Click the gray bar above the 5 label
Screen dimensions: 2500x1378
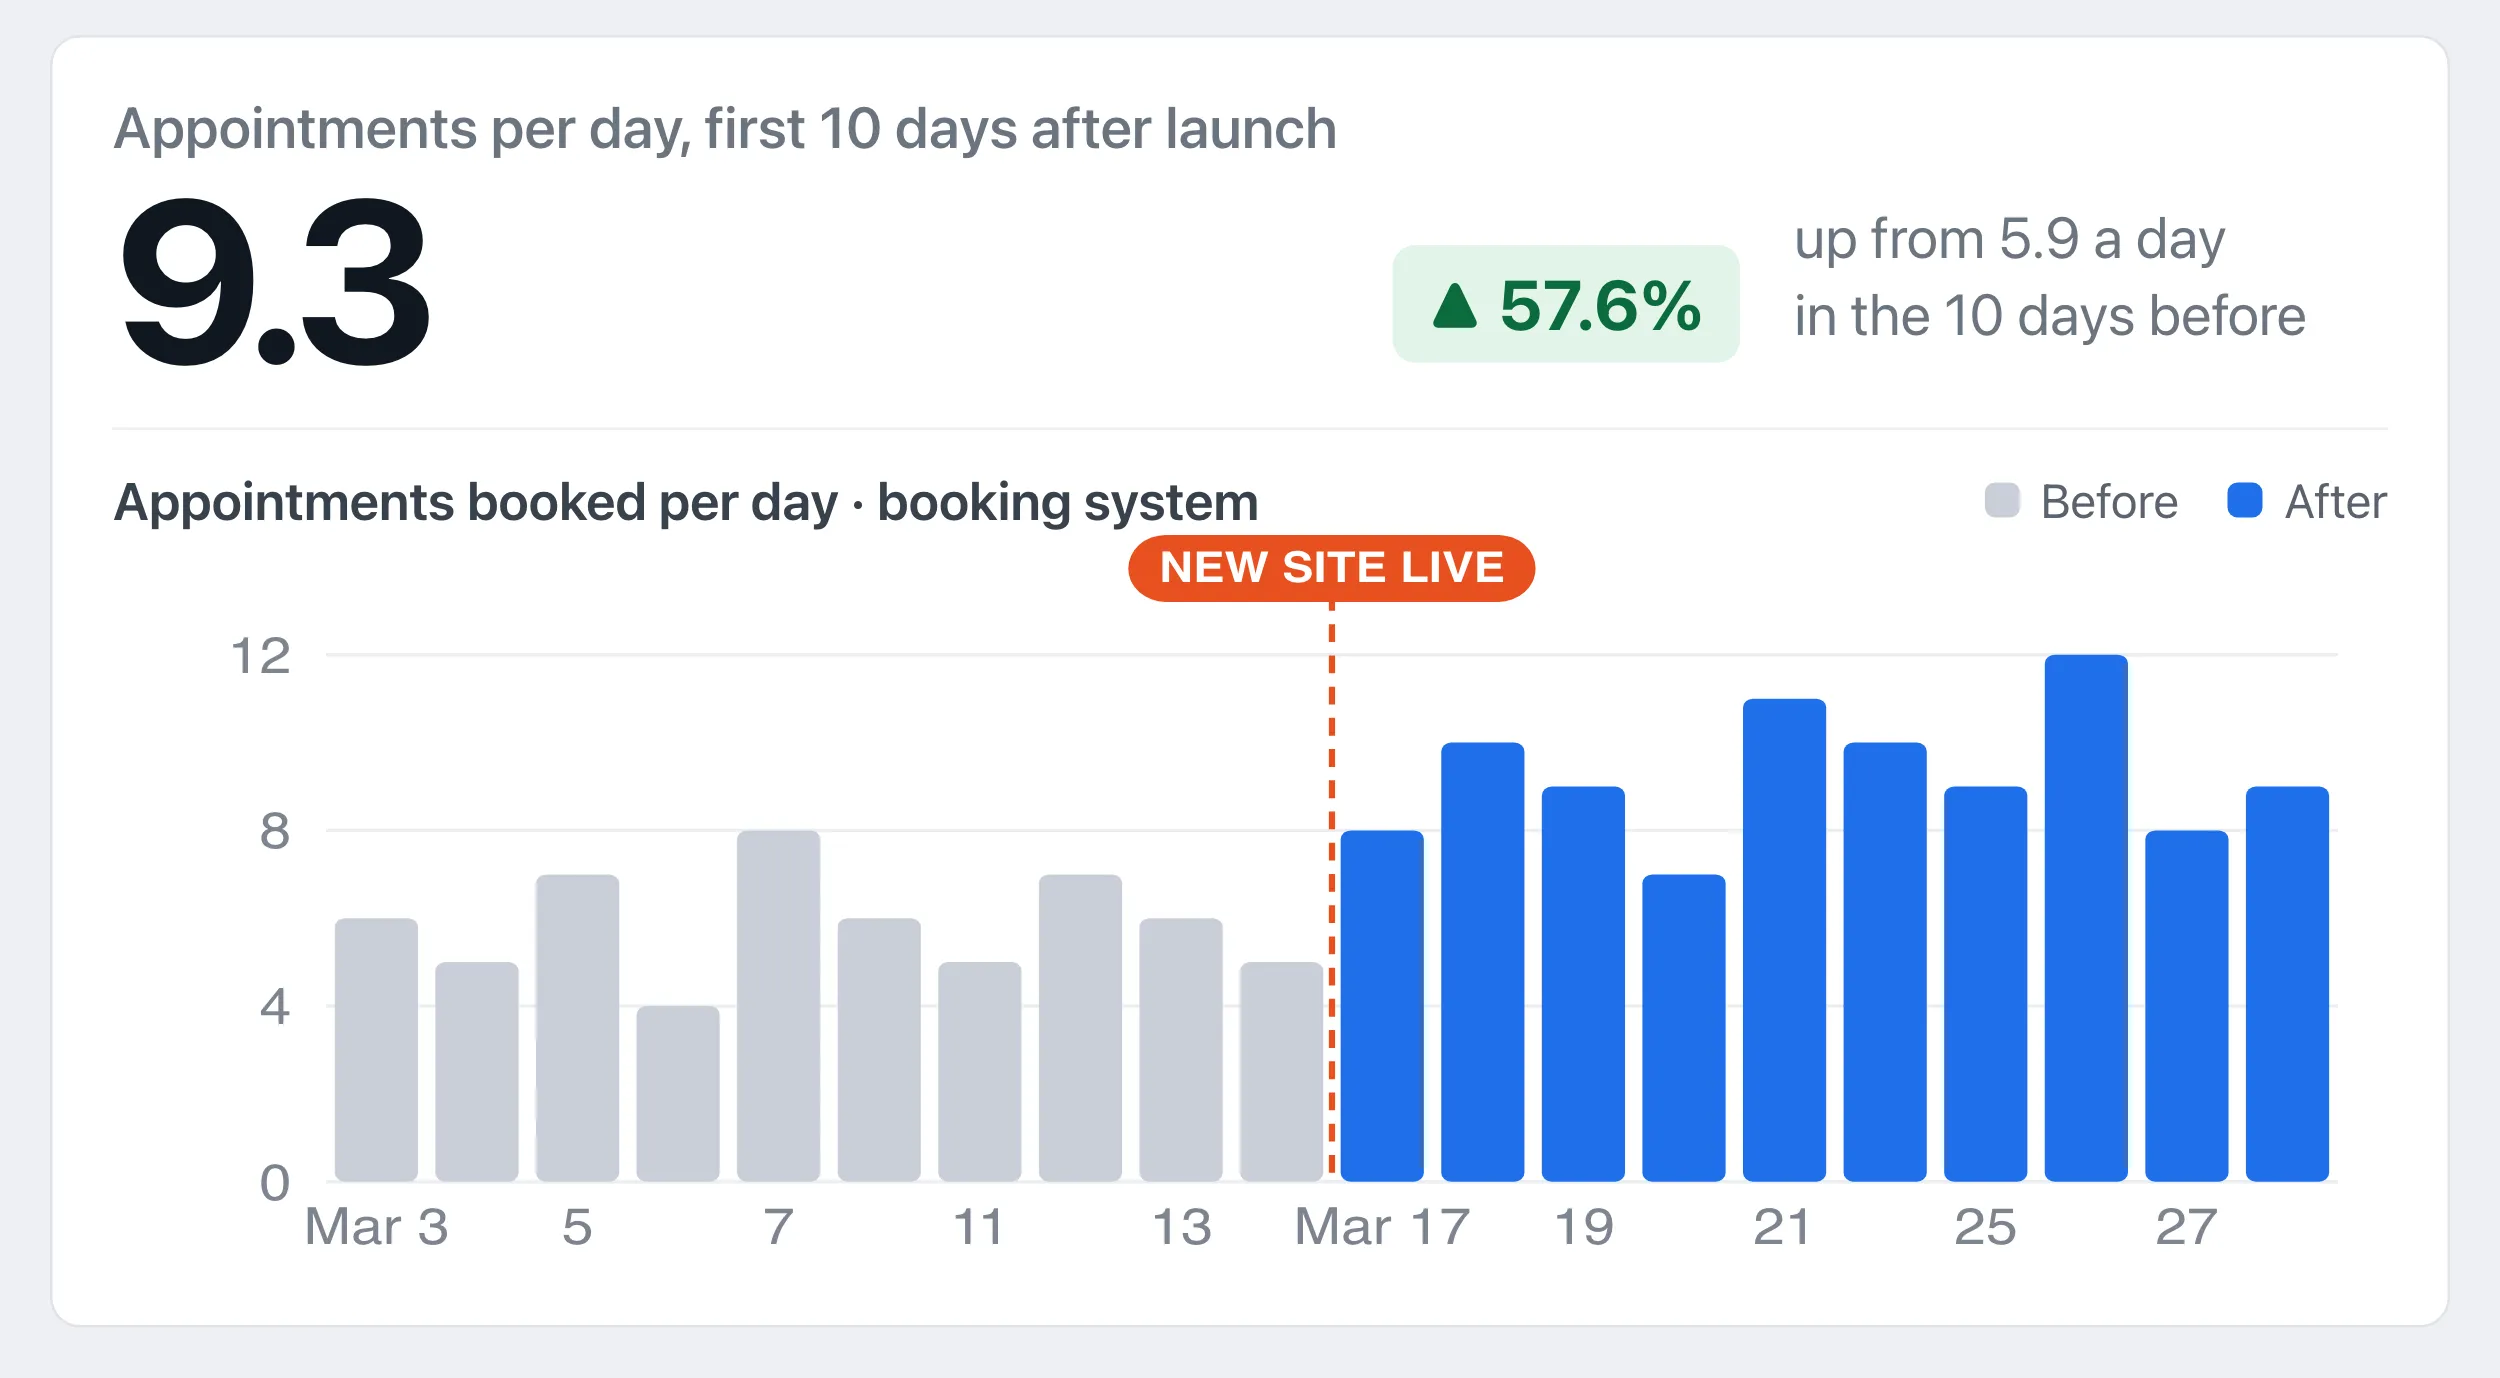tap(577, 1028)
